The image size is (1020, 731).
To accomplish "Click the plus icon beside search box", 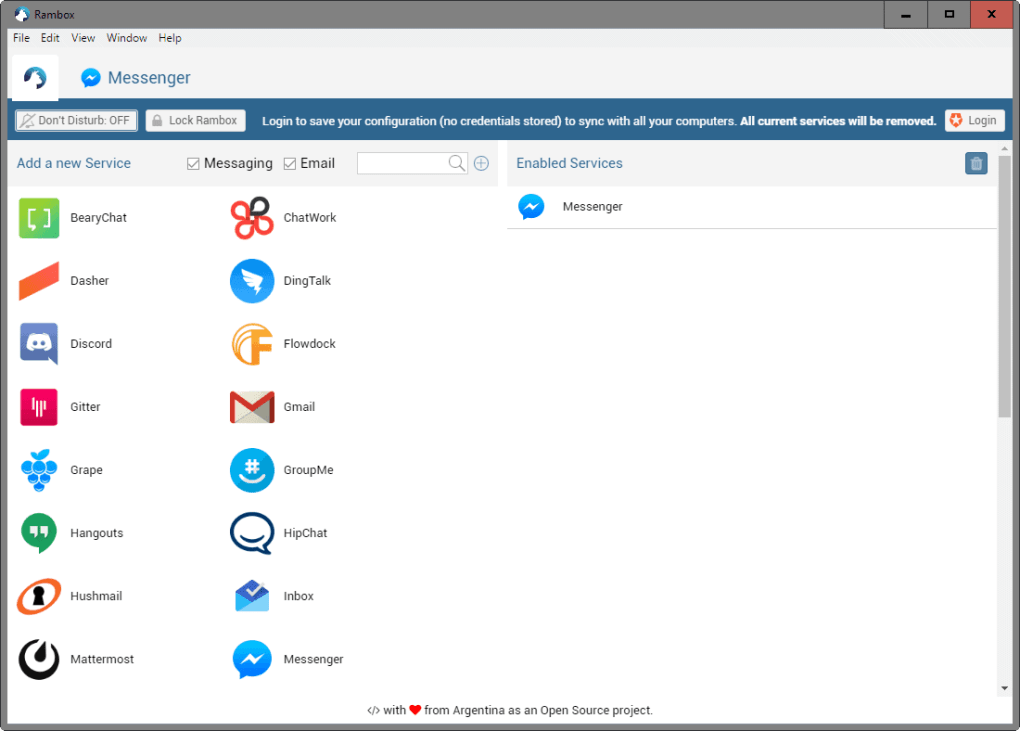I will (481, 164).
